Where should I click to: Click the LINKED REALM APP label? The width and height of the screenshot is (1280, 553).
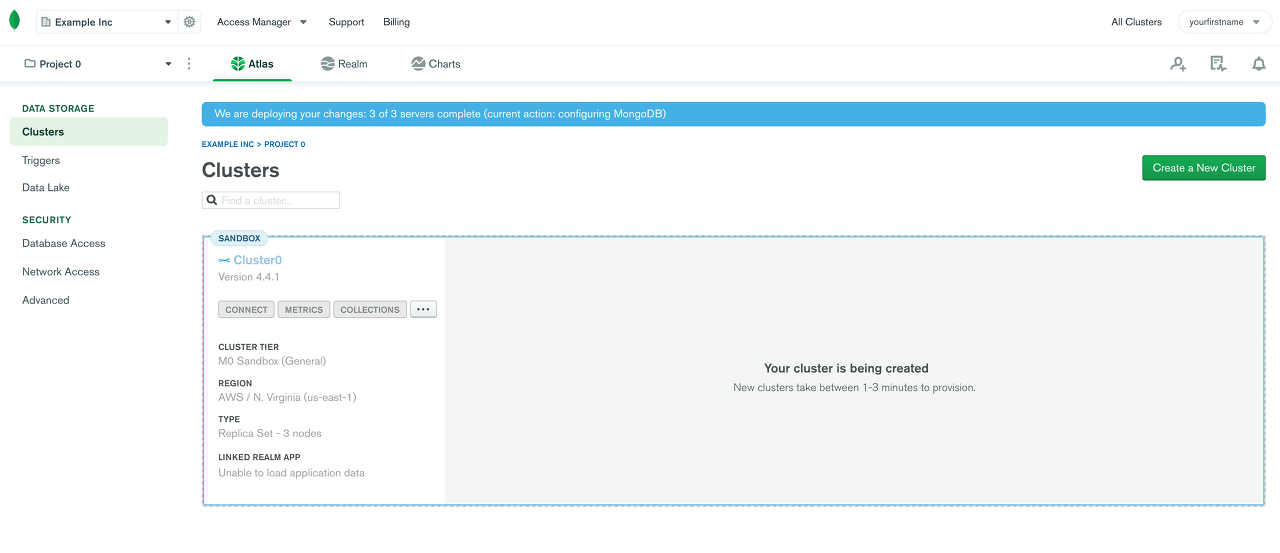click(x=259, y=457)
